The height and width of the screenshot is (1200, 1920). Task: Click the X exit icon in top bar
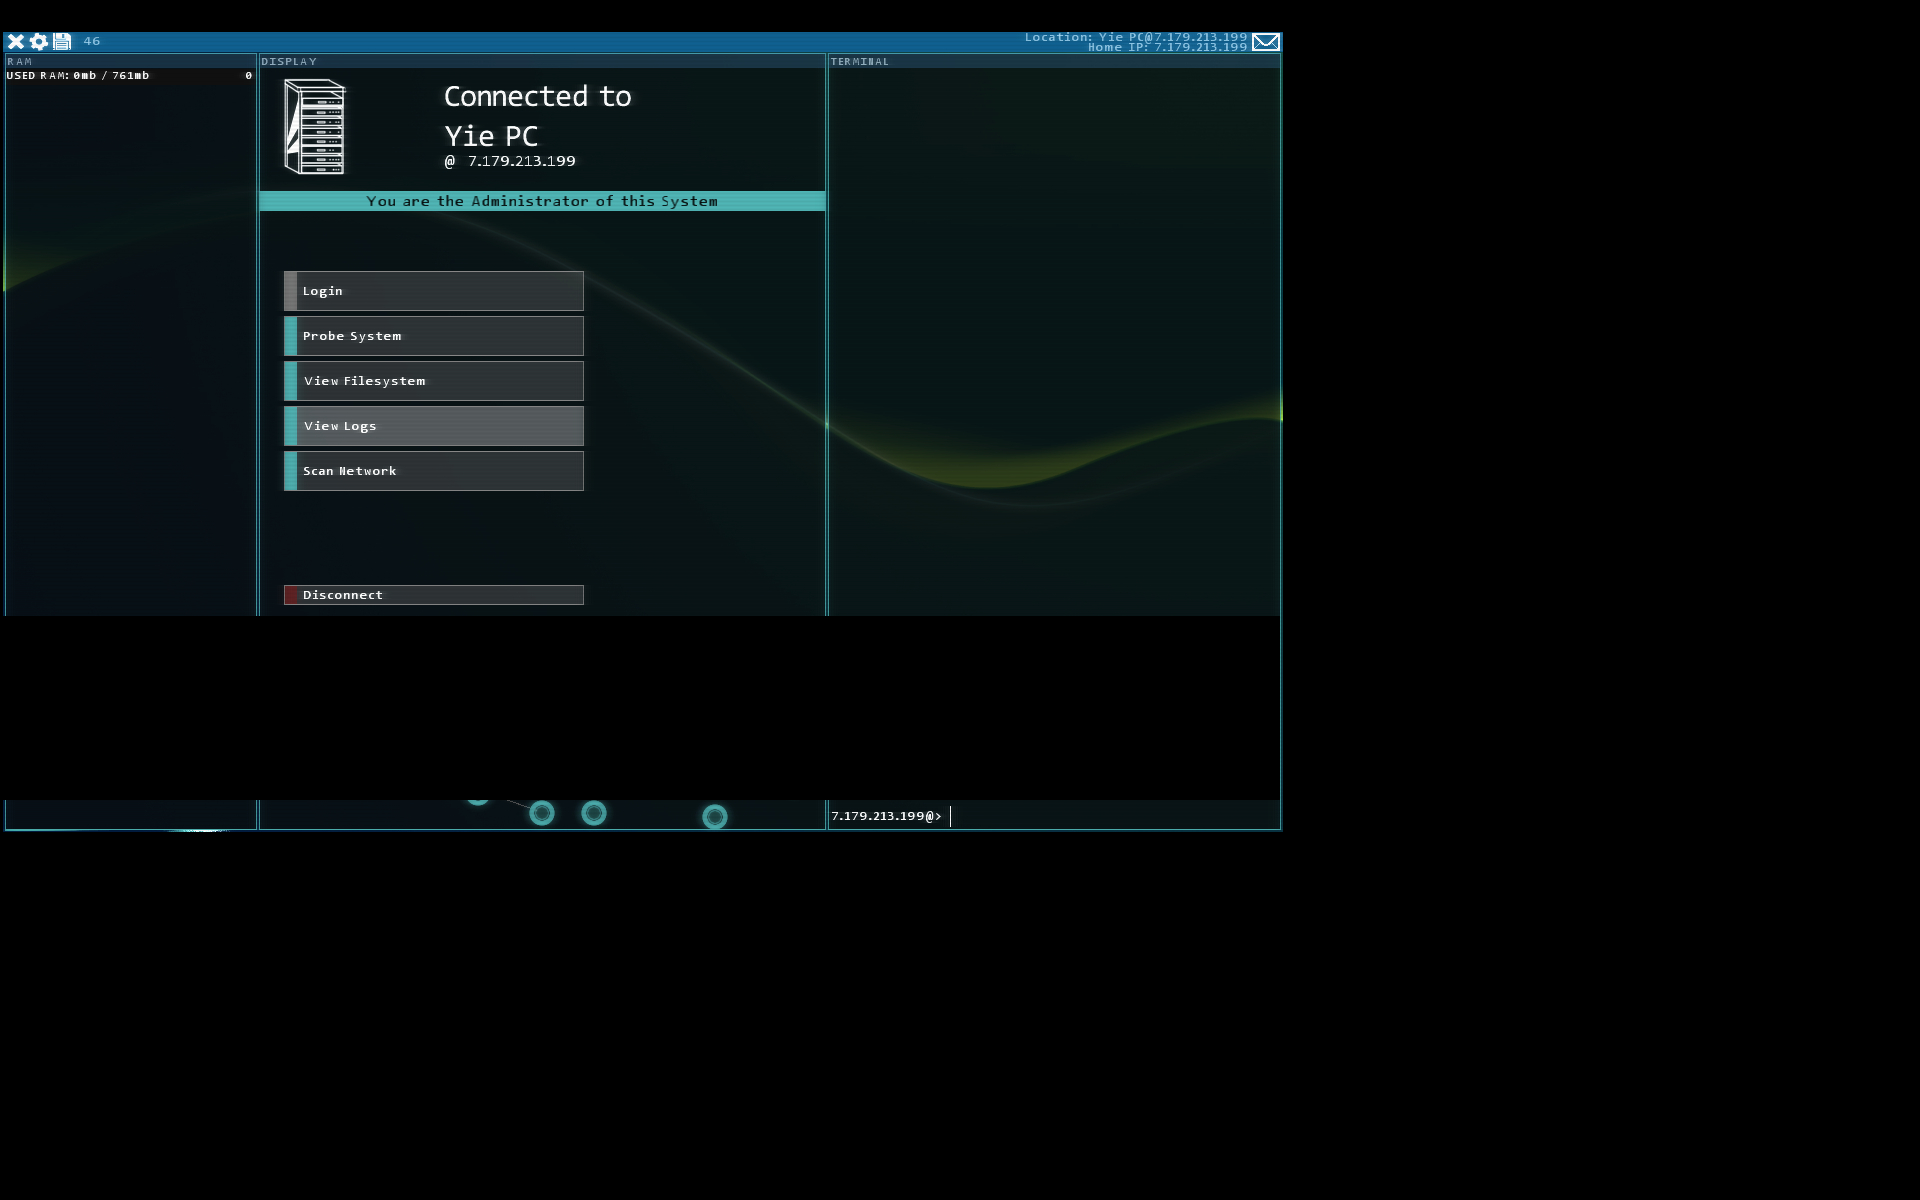coord(16,42)
